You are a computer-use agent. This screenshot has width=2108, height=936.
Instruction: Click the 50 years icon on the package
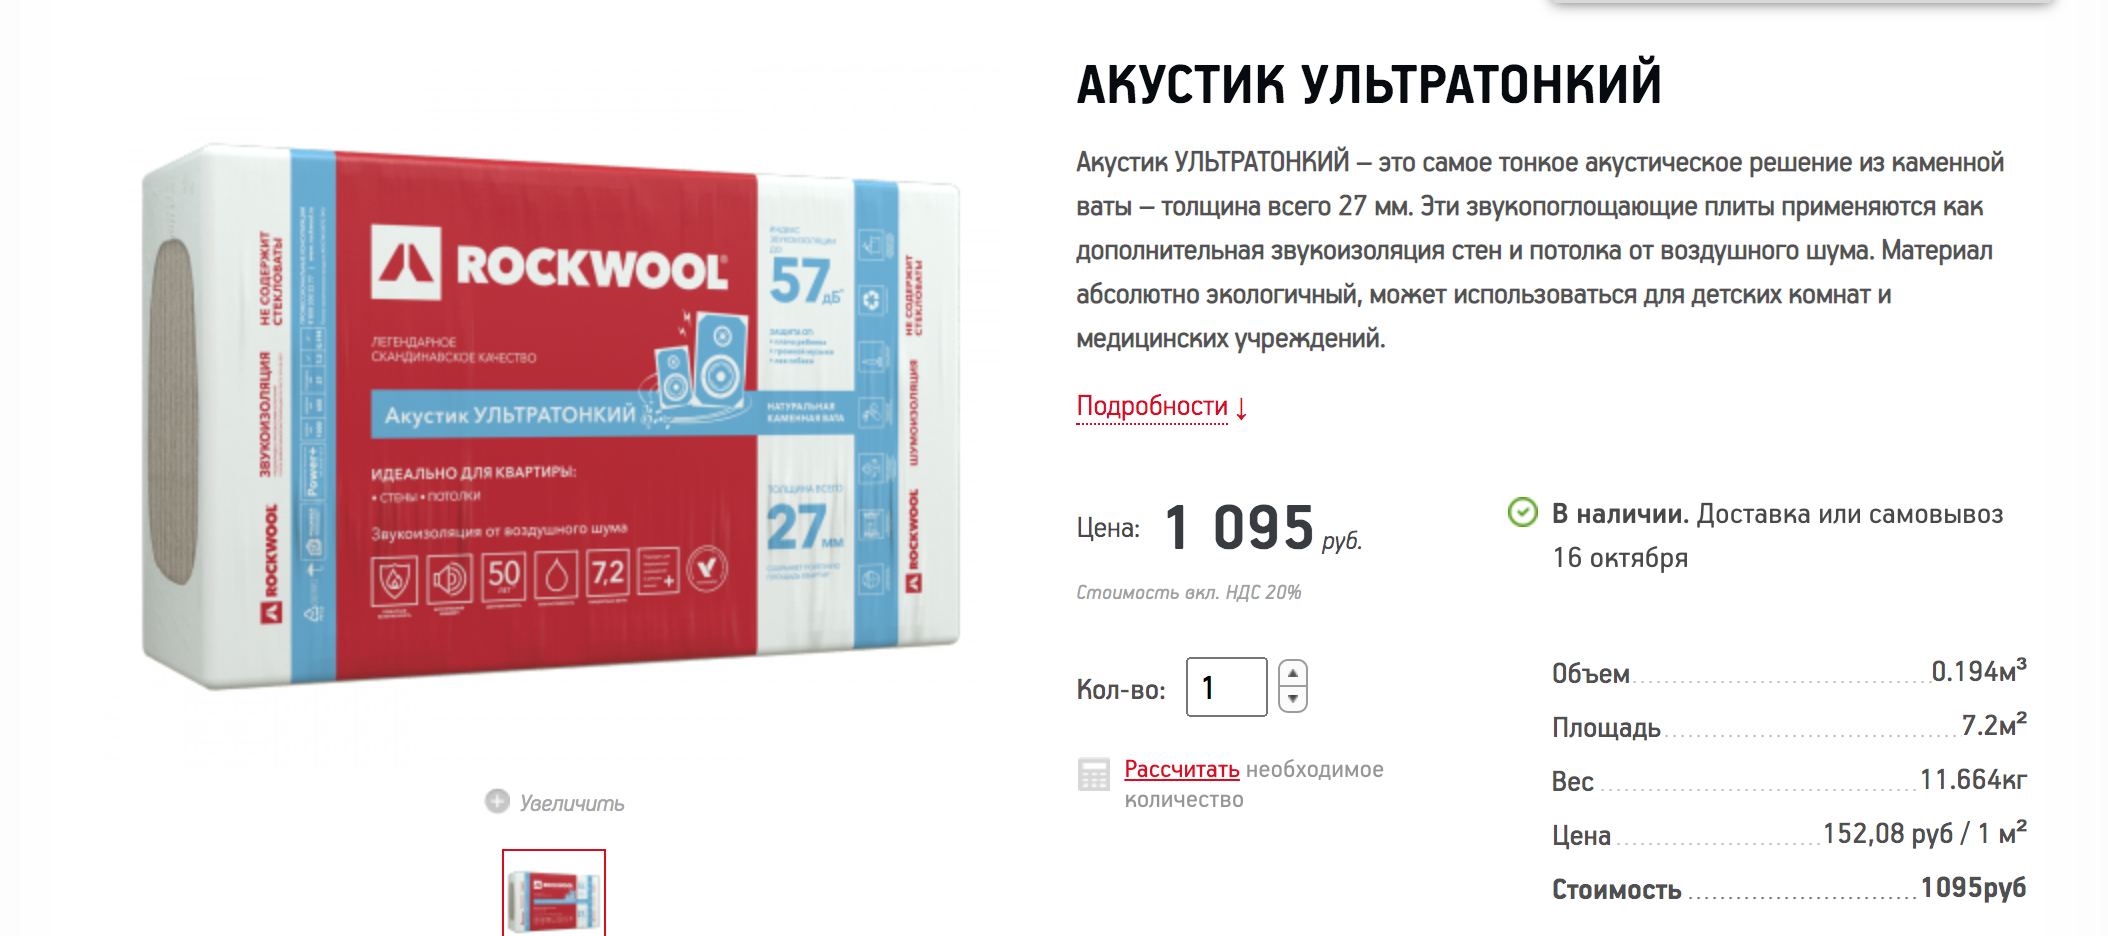tap(503, 575)
